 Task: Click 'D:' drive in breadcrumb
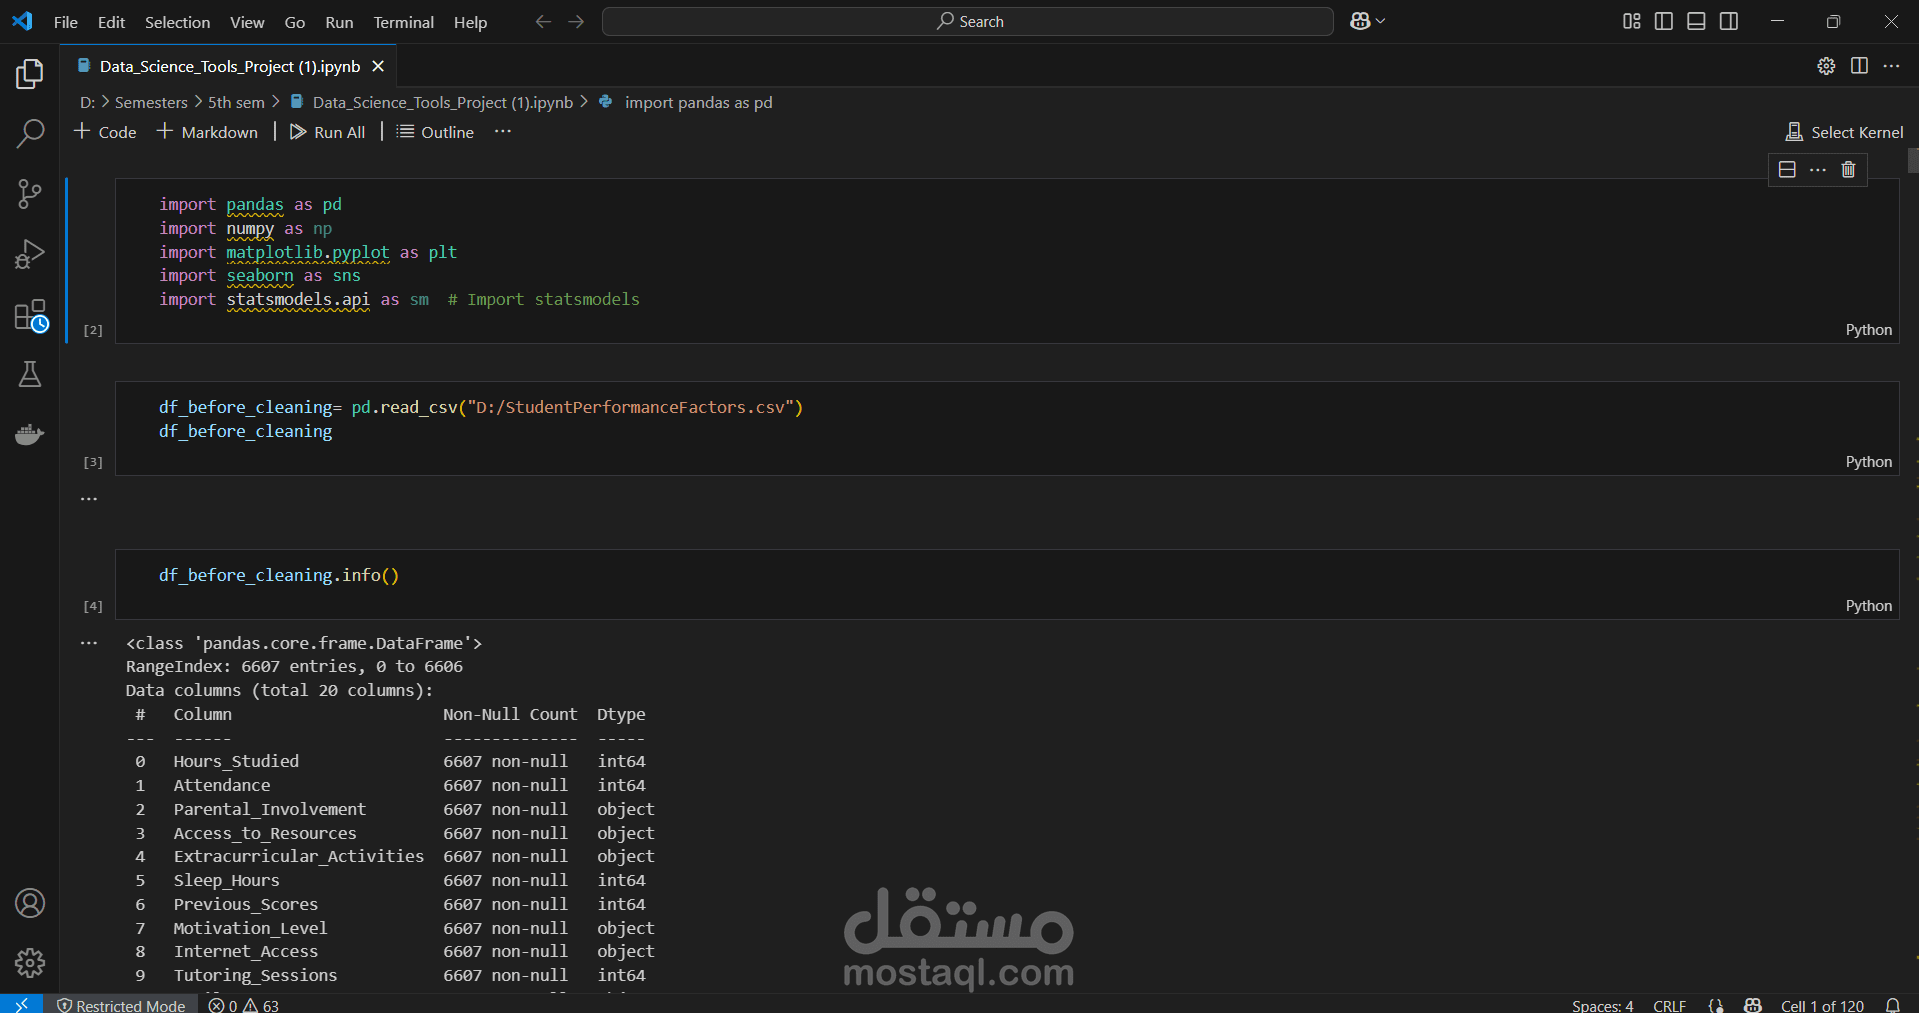[x=87, y=102]
